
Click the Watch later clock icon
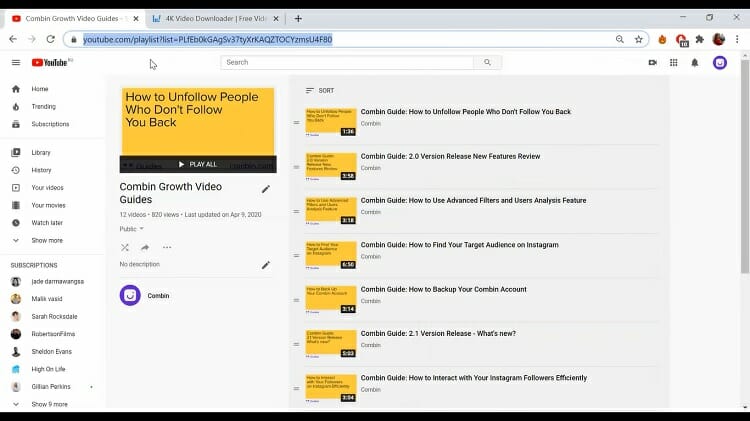tap(16, 223)
